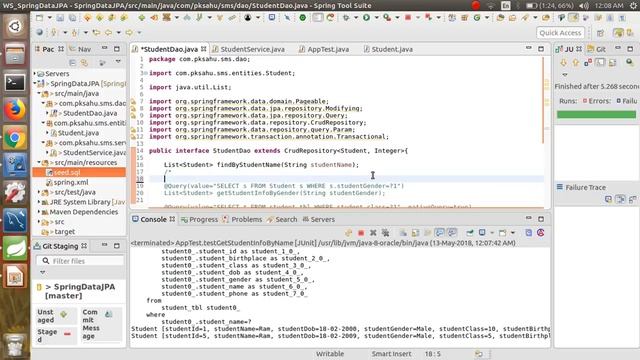Toggle Word Wrap in Console toolbar
640x360 pixels.
(427, 233)
